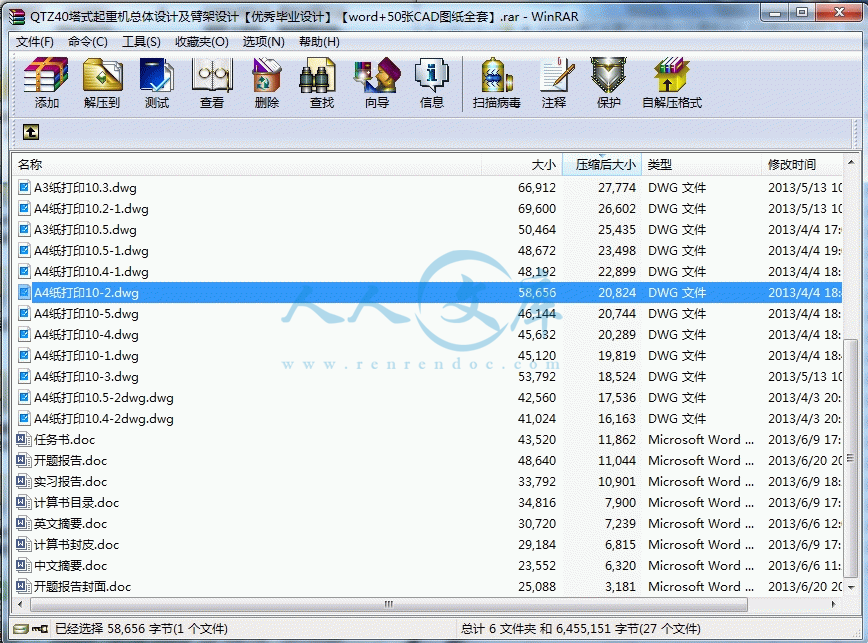
Task: Click the 添加 (Add) toolbar icon
Action: pos(46,83)
